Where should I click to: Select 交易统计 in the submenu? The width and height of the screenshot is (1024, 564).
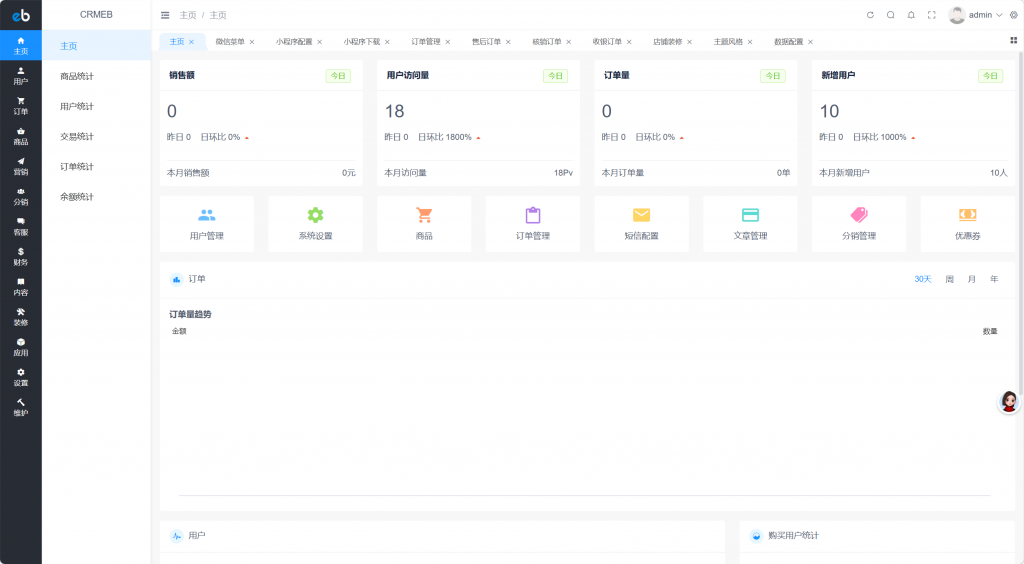pyautogui.click(x=77, y=137)
